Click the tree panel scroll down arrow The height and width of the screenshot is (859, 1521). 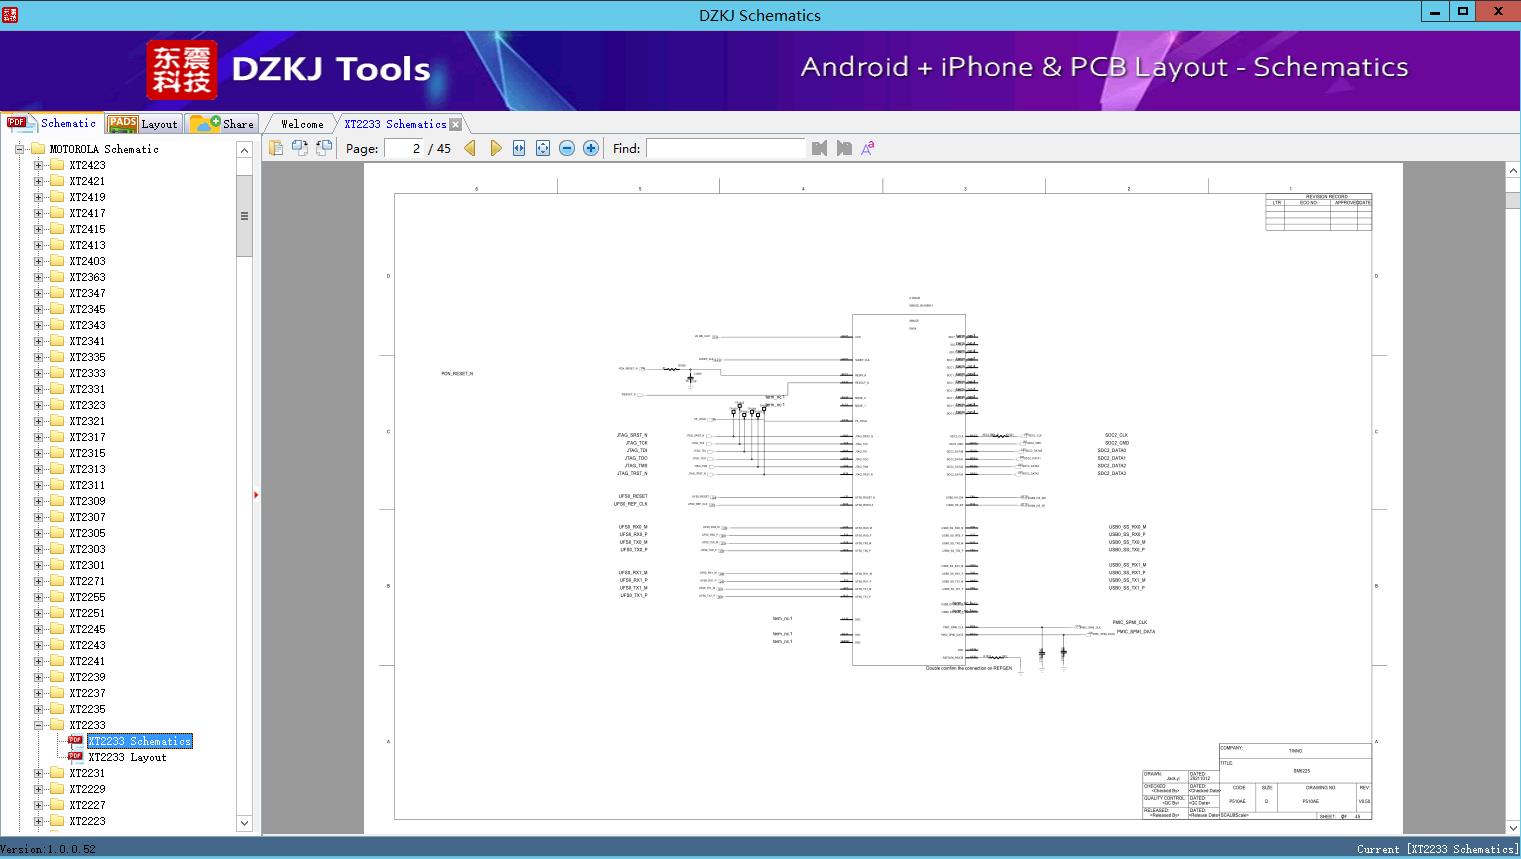(x=244, y=823)
